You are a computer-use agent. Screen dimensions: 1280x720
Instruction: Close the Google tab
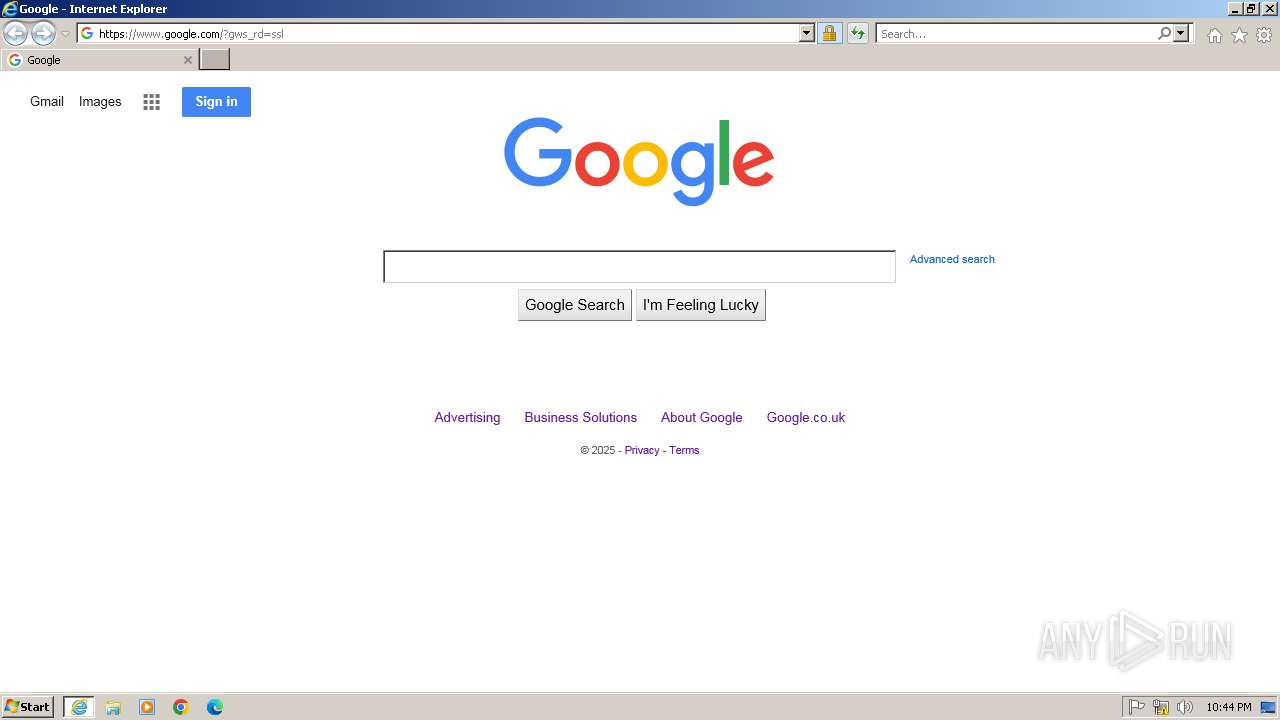[187, 60]
